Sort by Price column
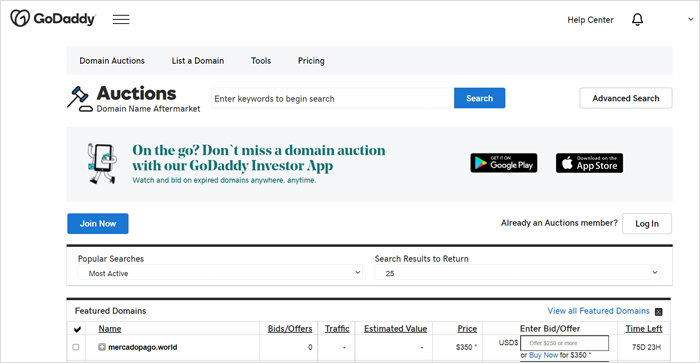The image size is (700, 363). 467,329
